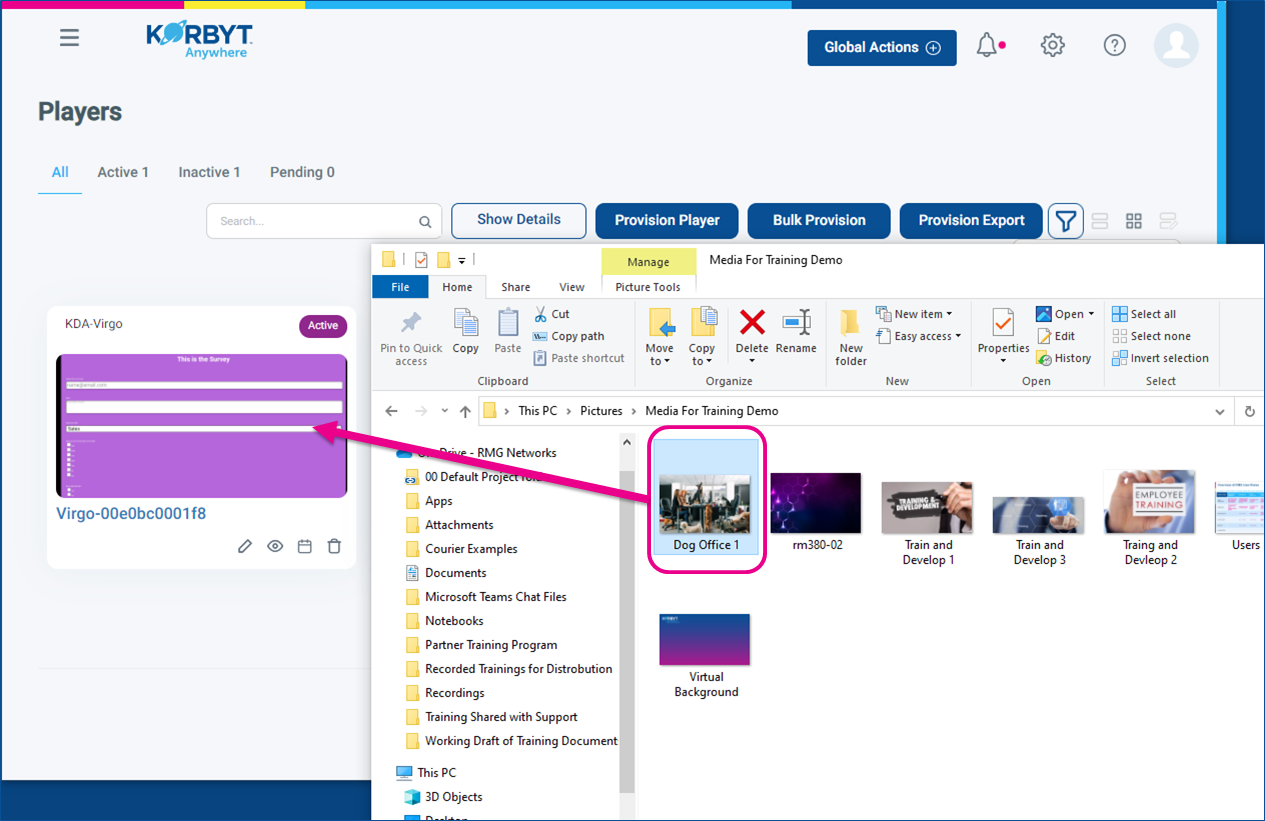Screen dimensions: 1265x821
Task: Click Cut in the Clipboard group
Action: (551, 314)
